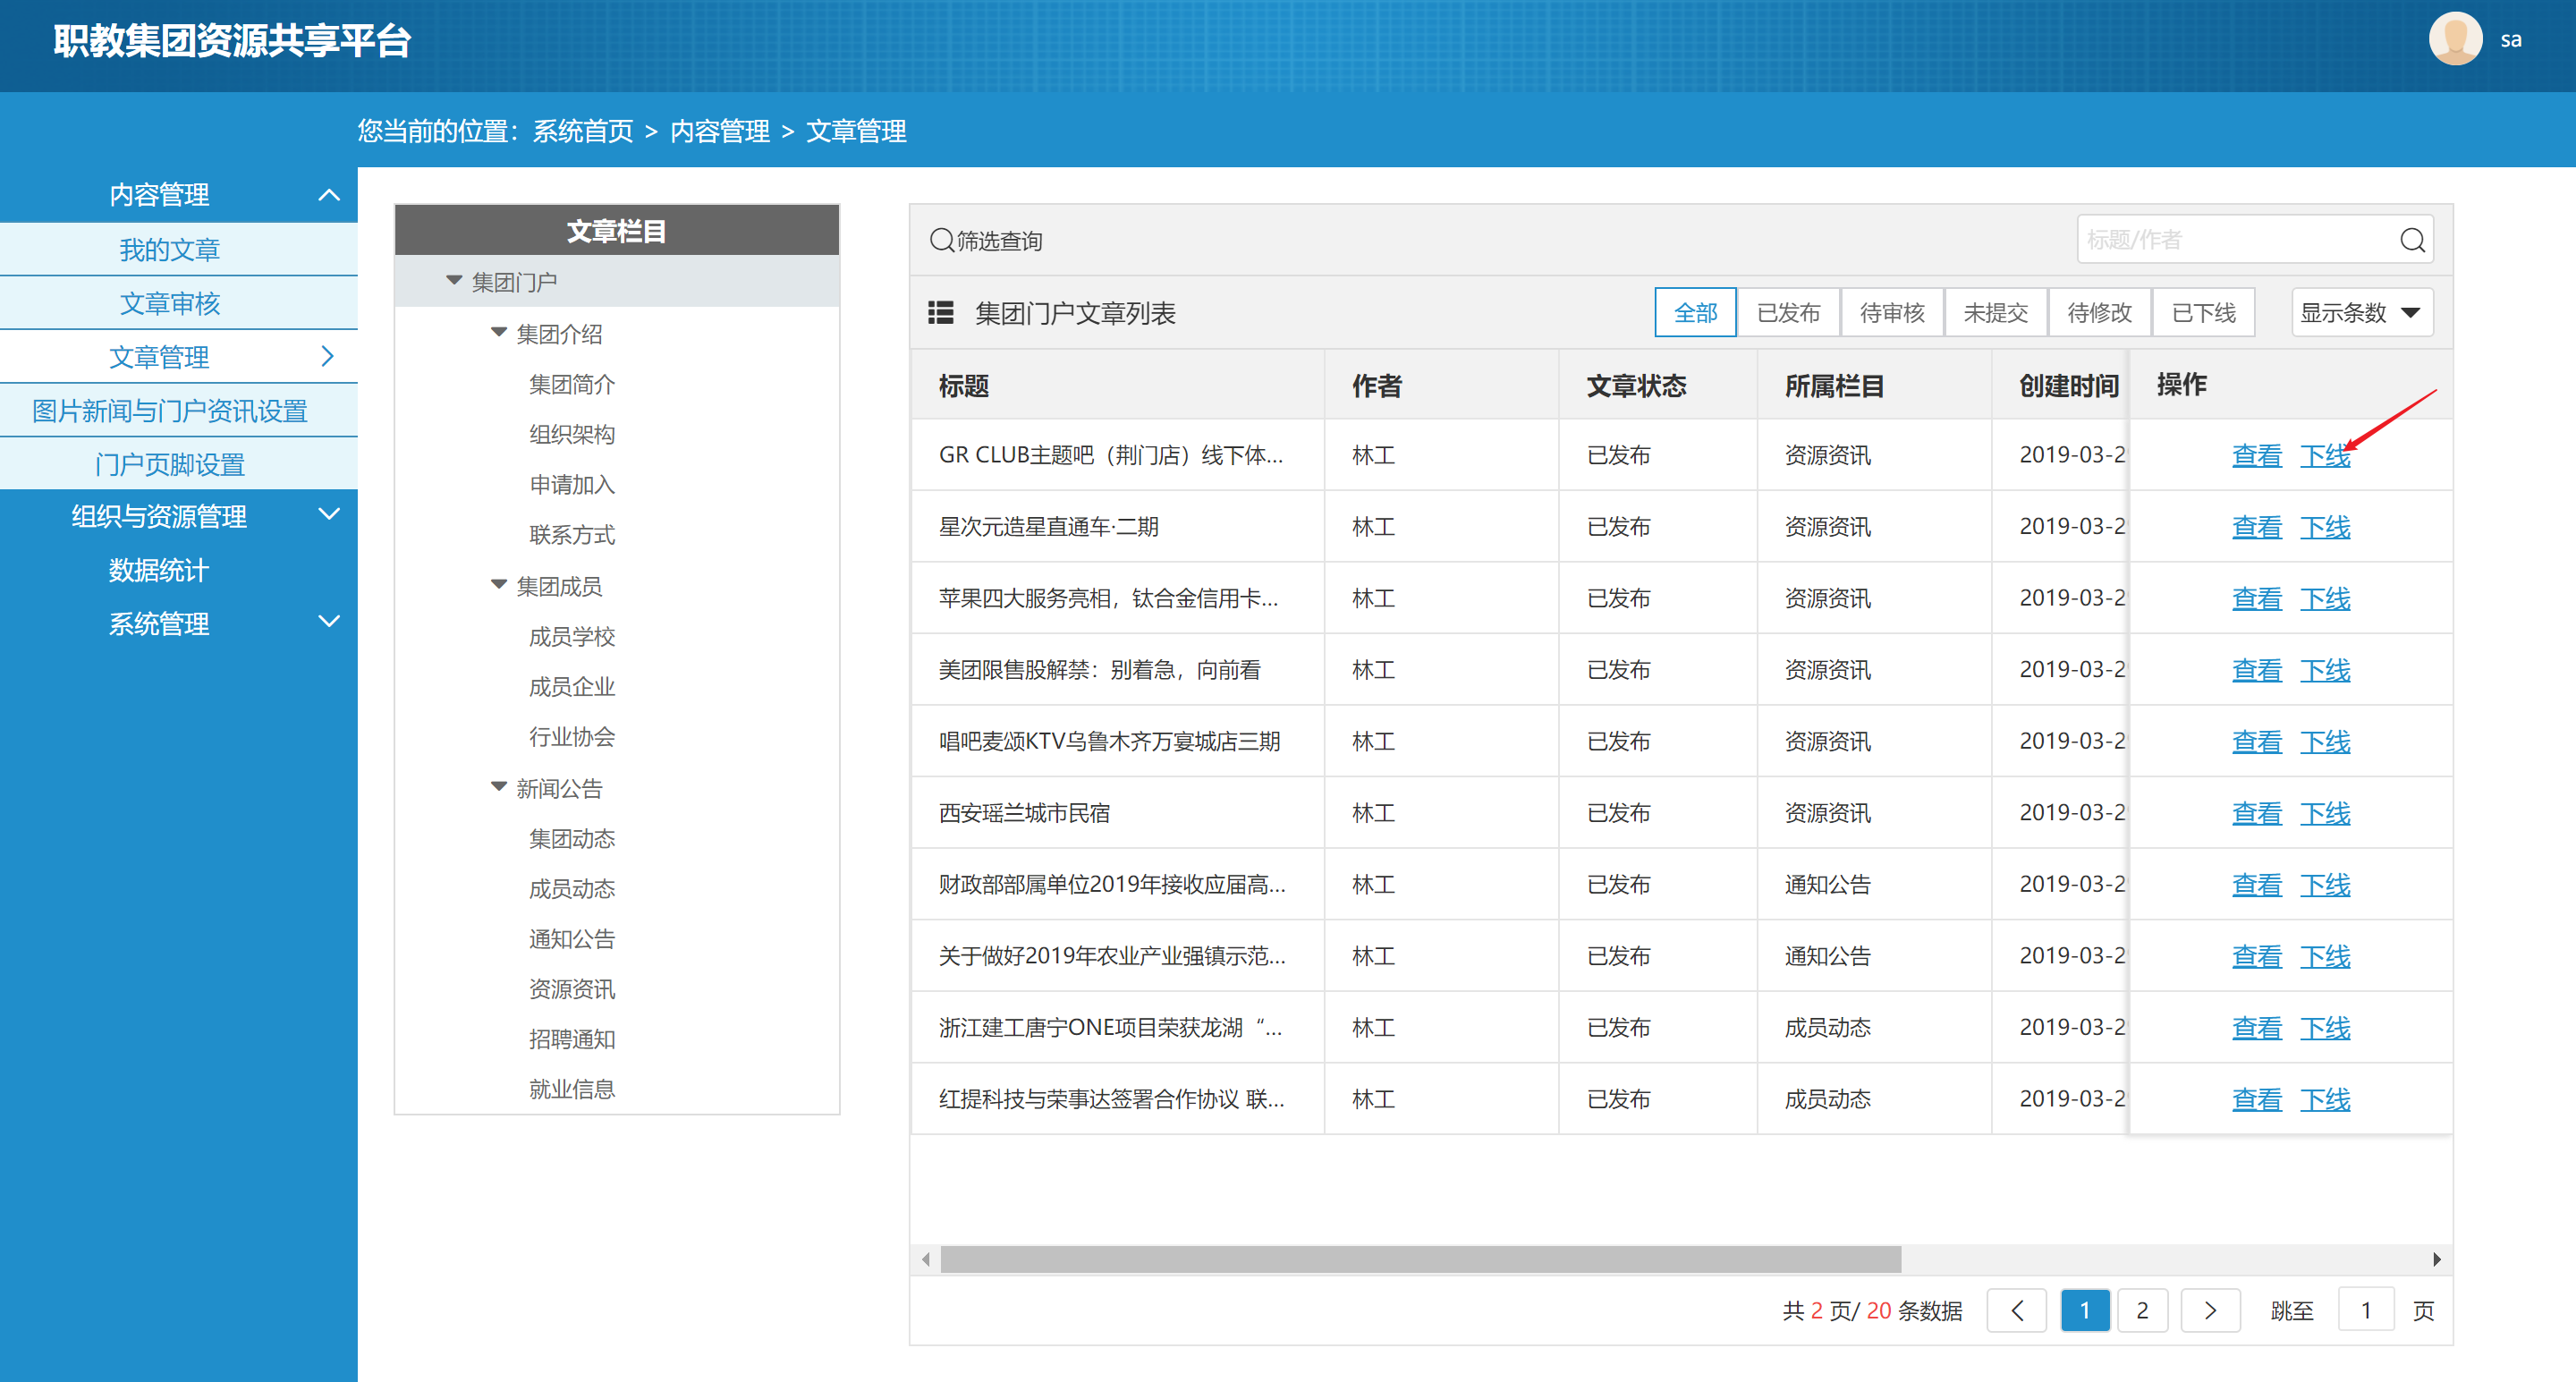The width and height of the screenshot is (2576, 1382).
Task: Collapse the 内容管理 sidebar section
Action: point(329,195)
